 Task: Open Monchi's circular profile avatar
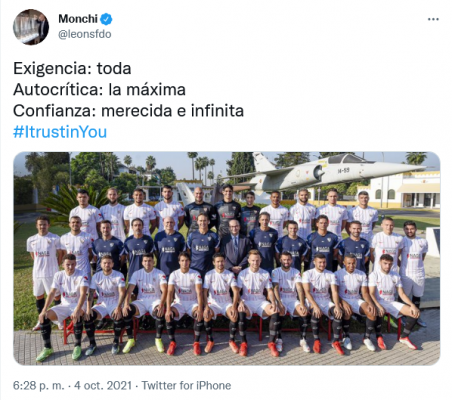[31, 27]
